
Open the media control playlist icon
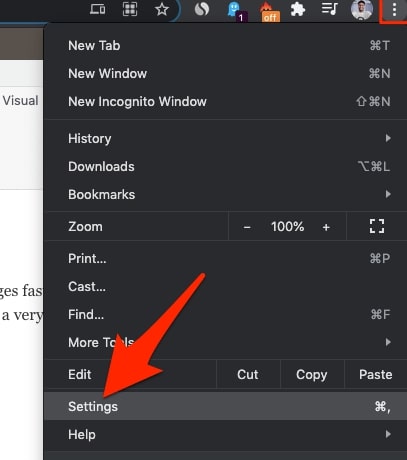pyautogui.click(x=329, y=9)
